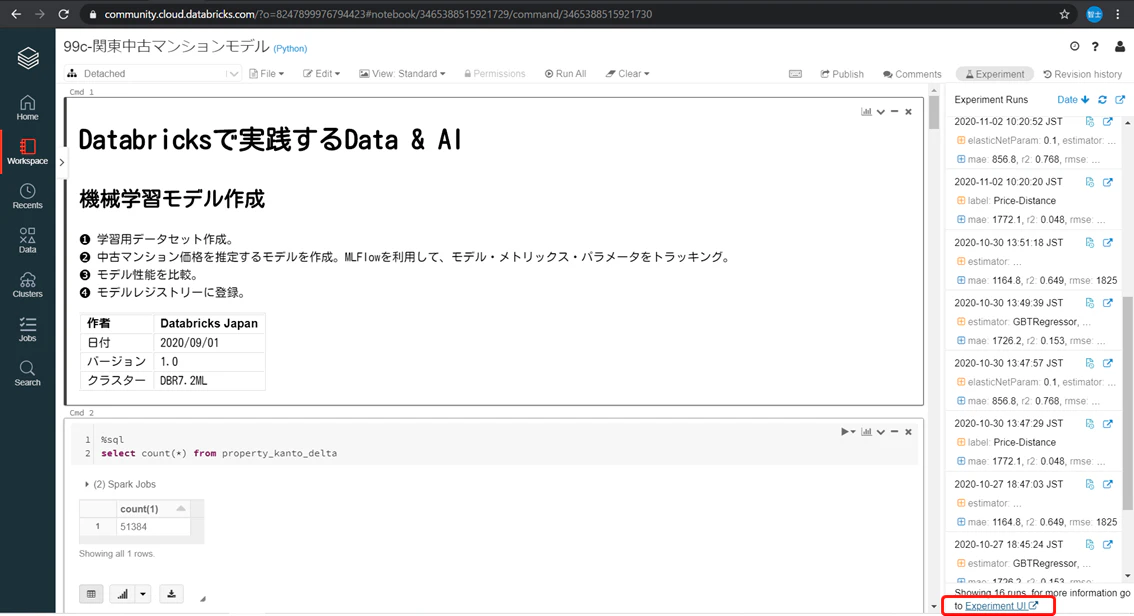Open run 2020-10-30 13:49:39 externally
Image resolution: width=1134 pixels, height=616 pixels.
coord(1107,303)
